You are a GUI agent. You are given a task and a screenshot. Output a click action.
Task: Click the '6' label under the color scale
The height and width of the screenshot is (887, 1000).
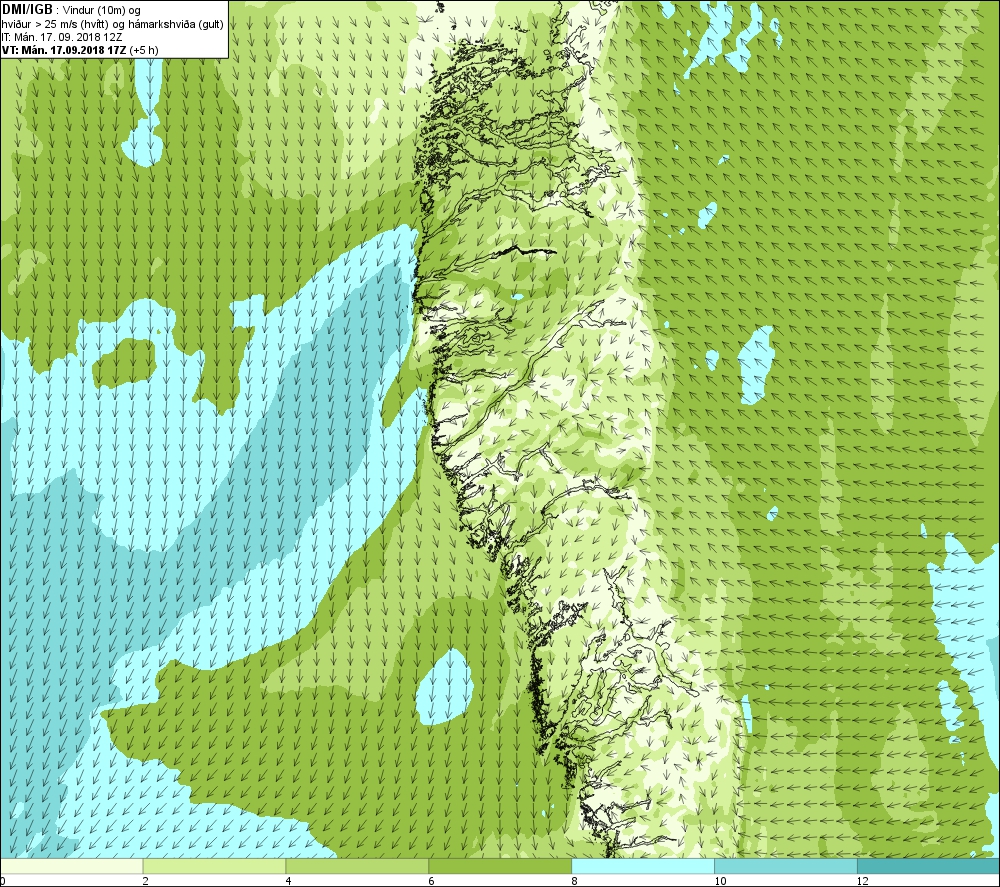pyautogui.click(x=431, y=881)
